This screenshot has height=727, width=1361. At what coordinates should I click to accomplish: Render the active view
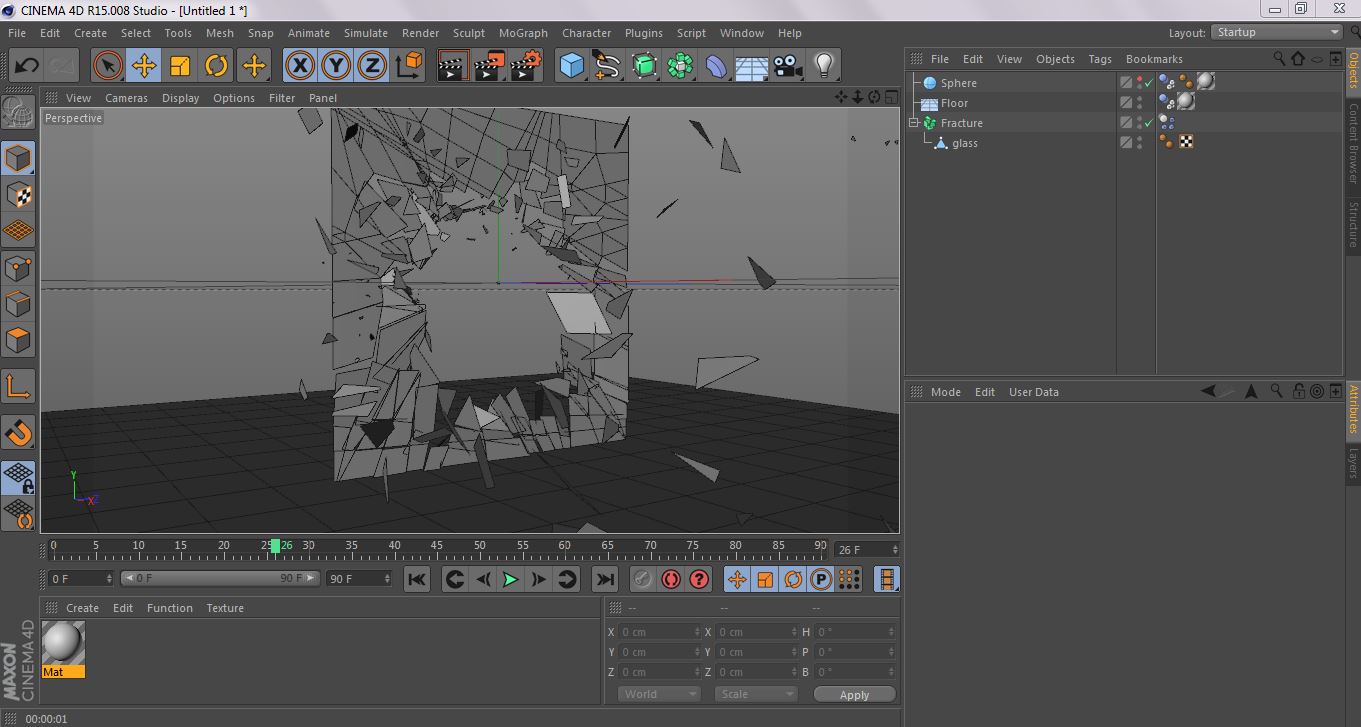coord(454,67)
